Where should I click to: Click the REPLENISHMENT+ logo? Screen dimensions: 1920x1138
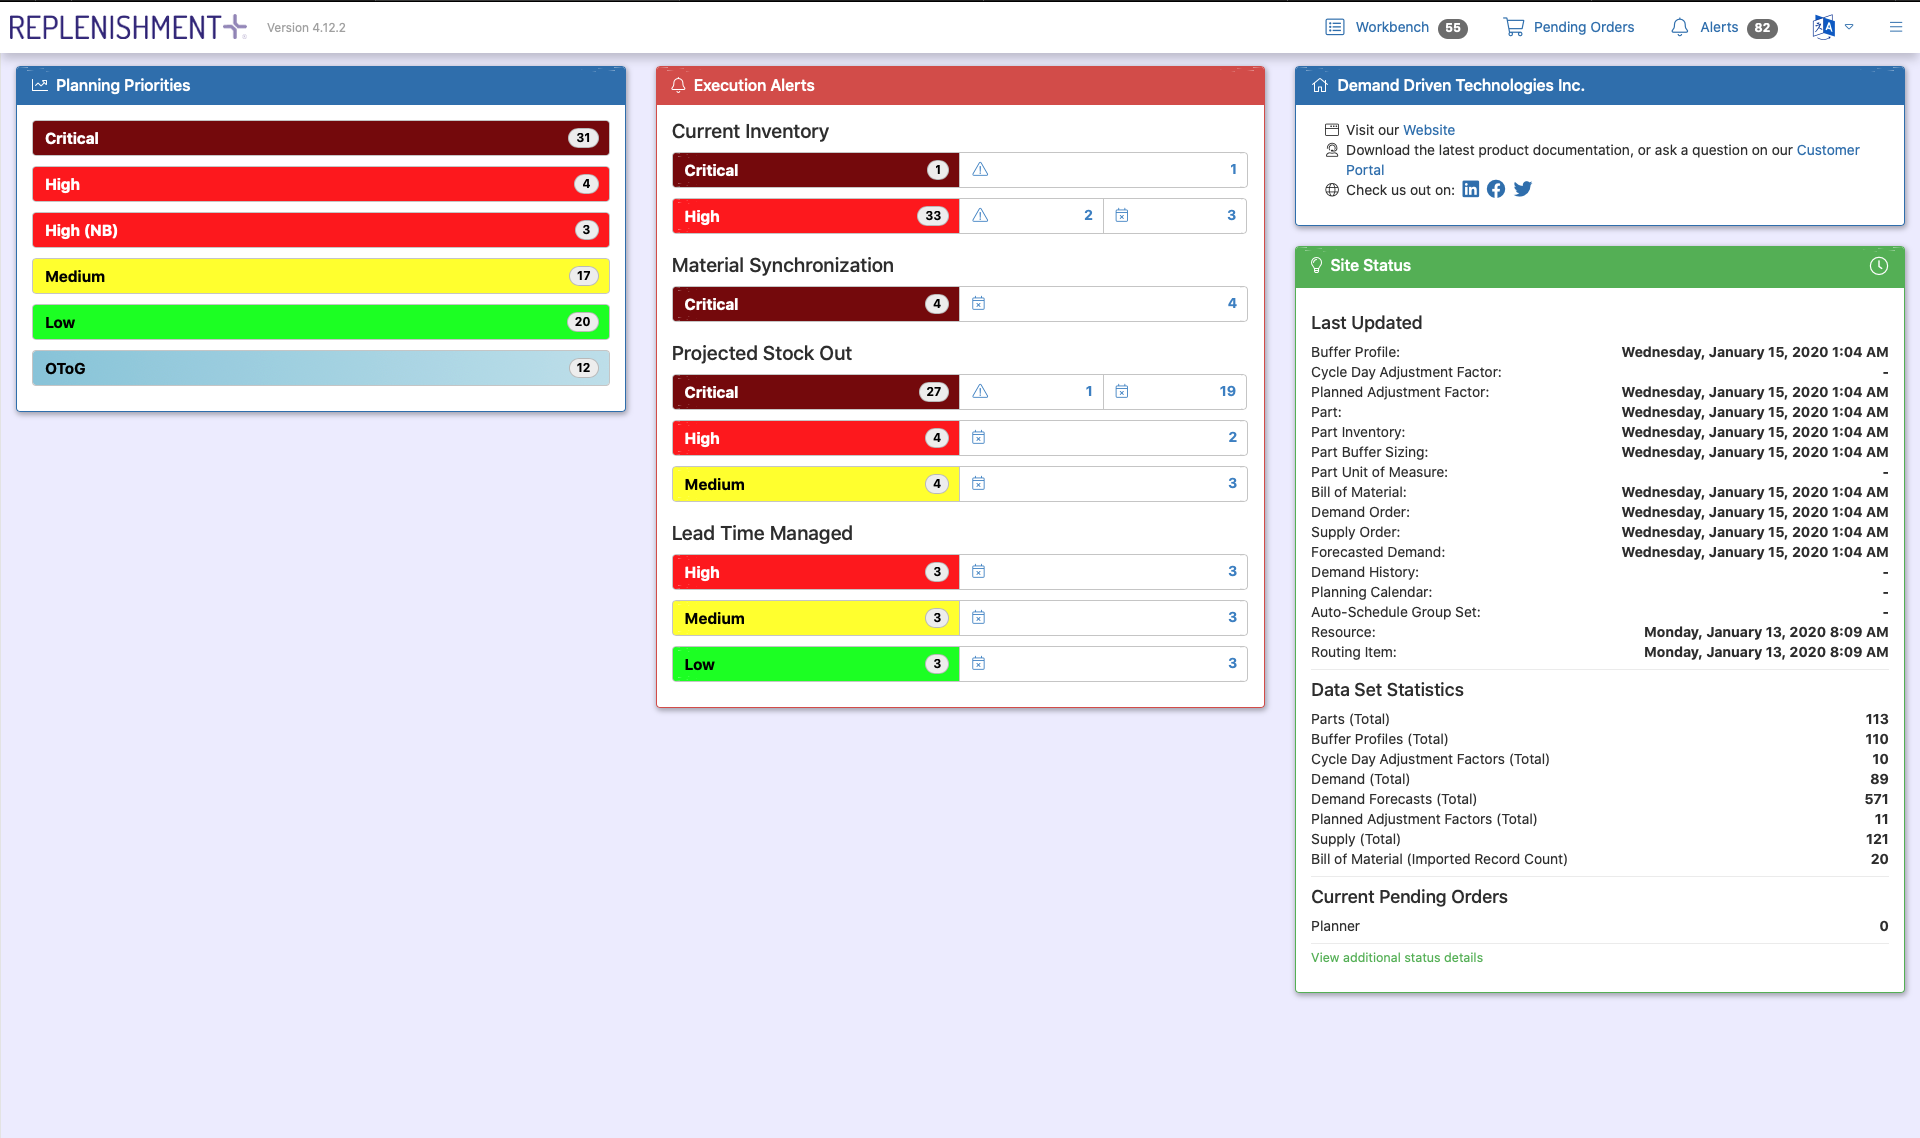pyautogui.click(x=127, y=27)
